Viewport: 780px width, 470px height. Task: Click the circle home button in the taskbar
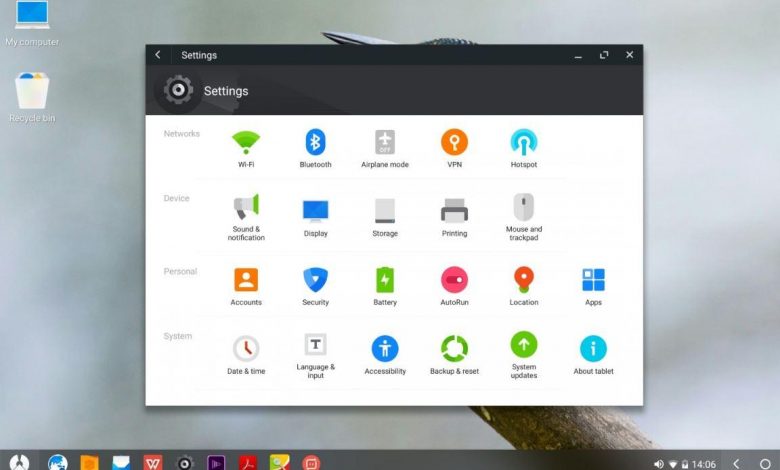pos(765,464)
